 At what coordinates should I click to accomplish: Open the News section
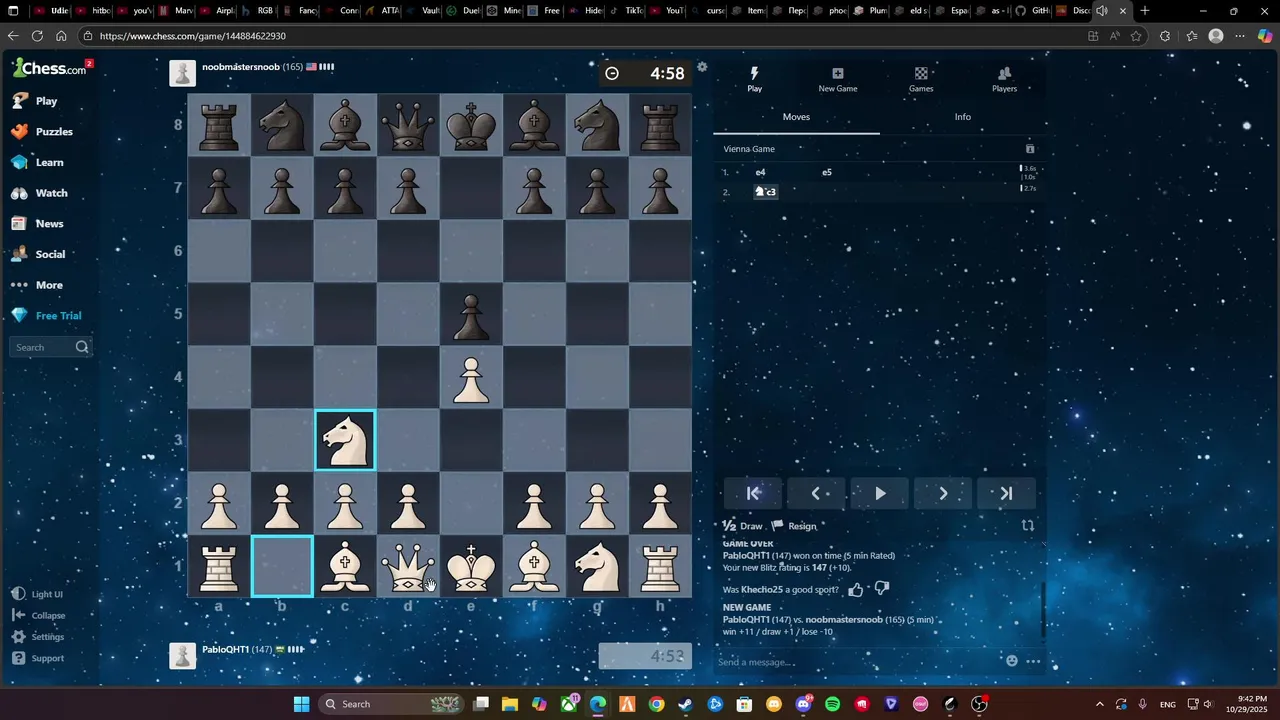pos(38,224)
